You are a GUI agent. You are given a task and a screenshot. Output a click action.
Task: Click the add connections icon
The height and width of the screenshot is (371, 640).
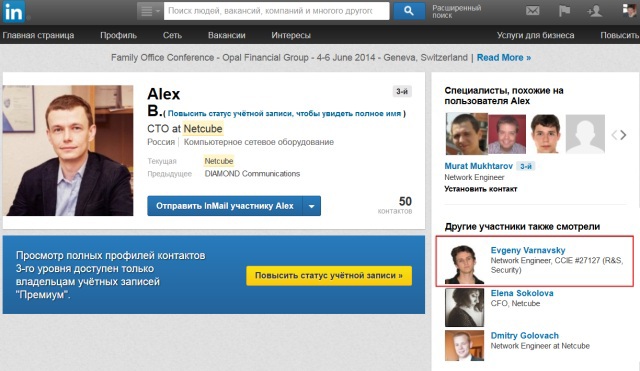pyautogui.click(x=594, y=11)
